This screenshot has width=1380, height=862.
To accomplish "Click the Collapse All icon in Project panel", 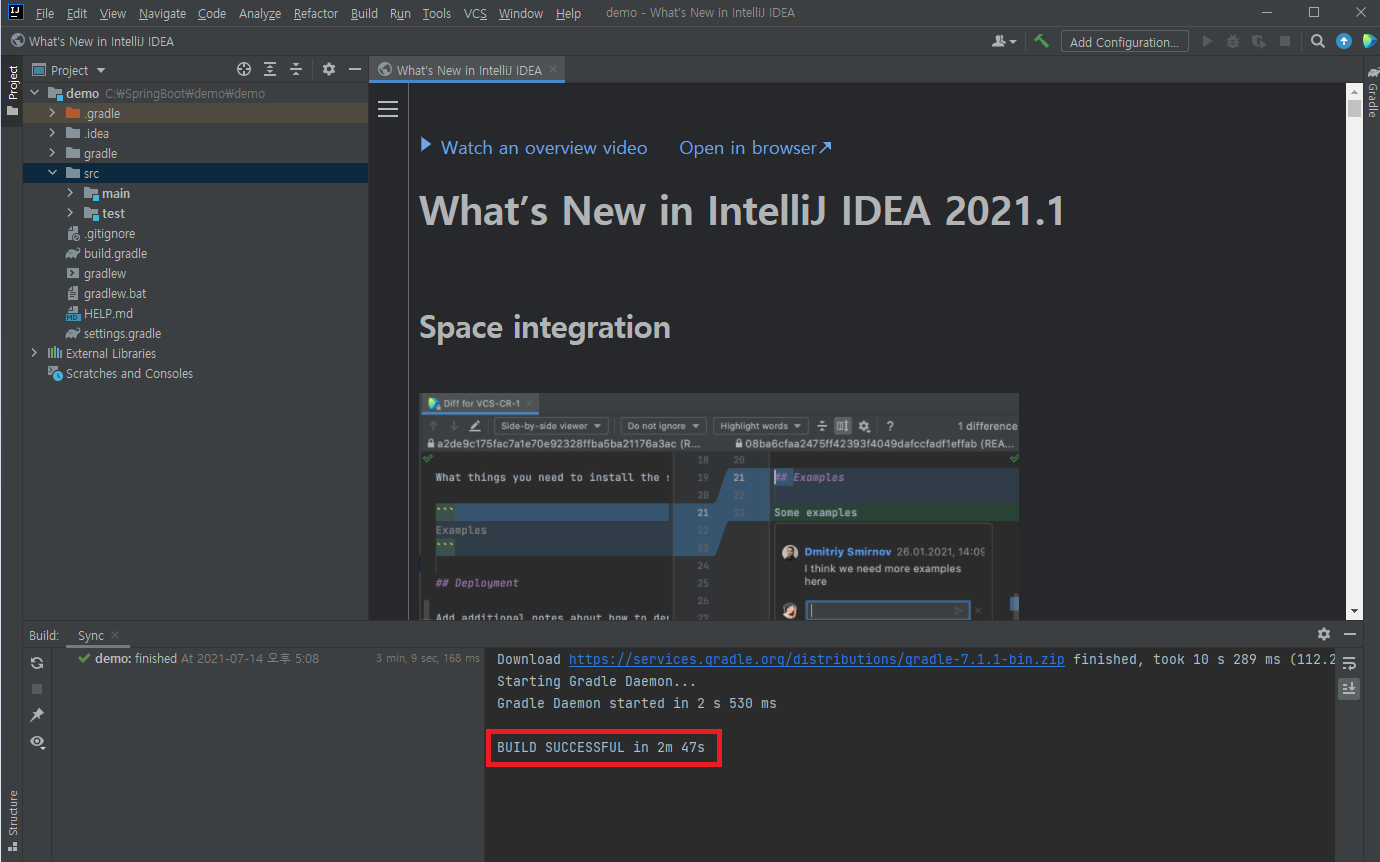I will [x=296, y=69].
